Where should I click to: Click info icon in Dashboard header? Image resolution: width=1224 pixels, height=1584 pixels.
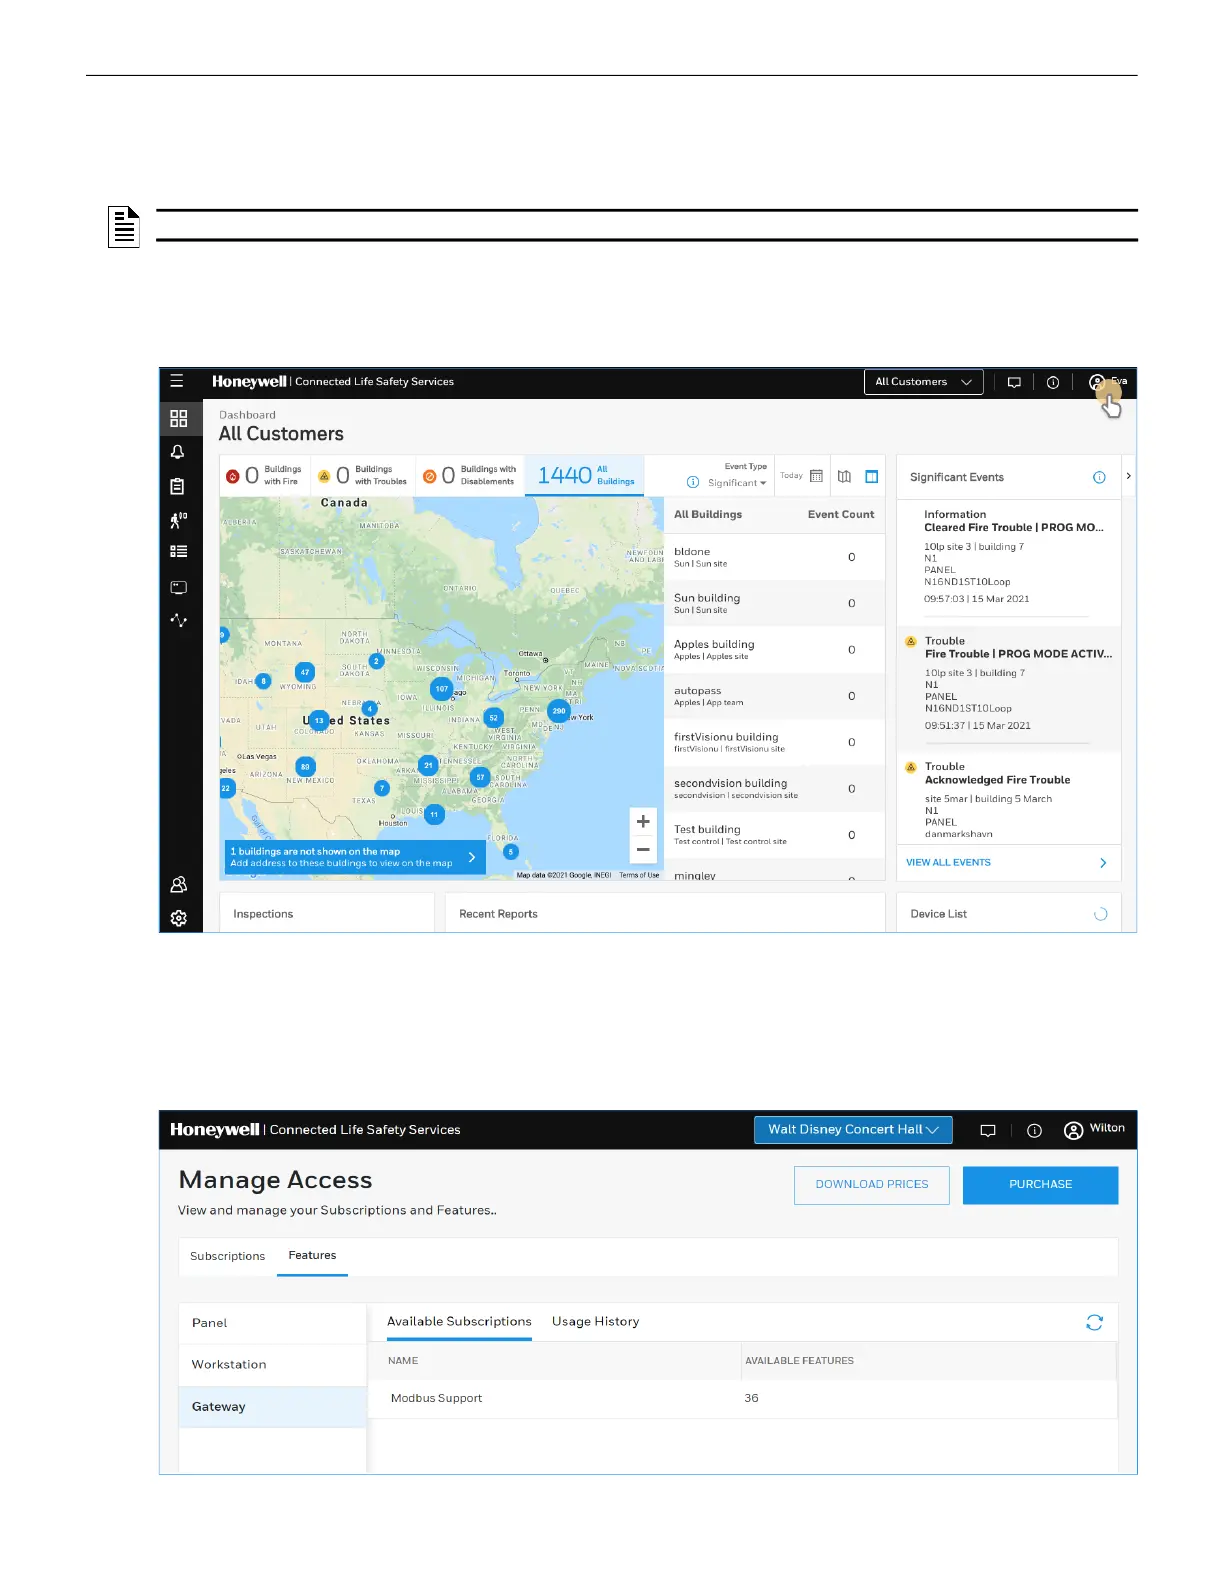click(x=1053, y=382)
